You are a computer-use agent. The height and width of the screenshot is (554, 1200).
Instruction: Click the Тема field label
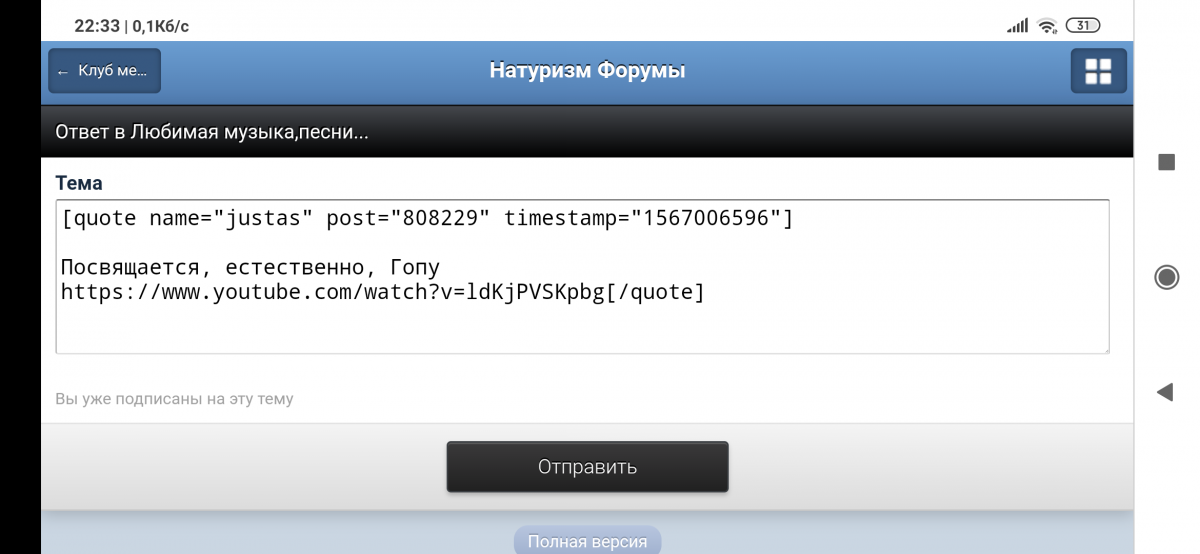coord(79,183)
